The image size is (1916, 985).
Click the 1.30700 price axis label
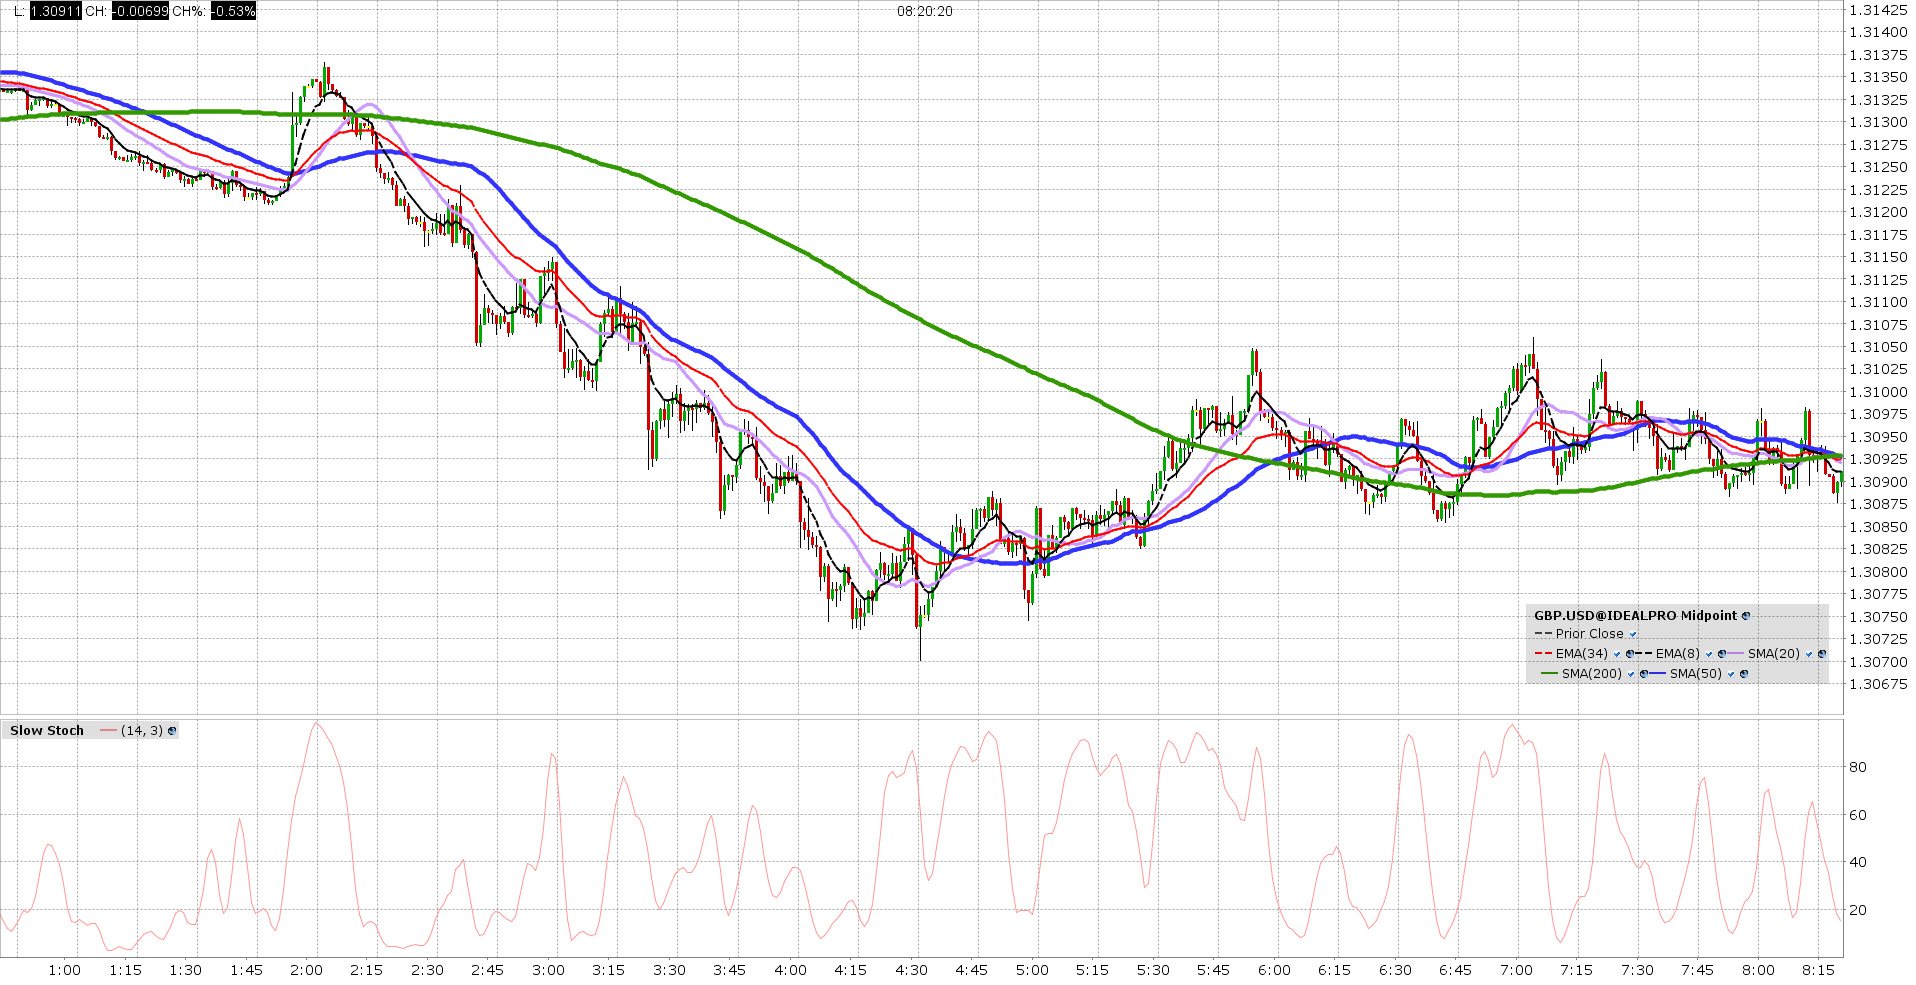click(x=1878, y=662)
